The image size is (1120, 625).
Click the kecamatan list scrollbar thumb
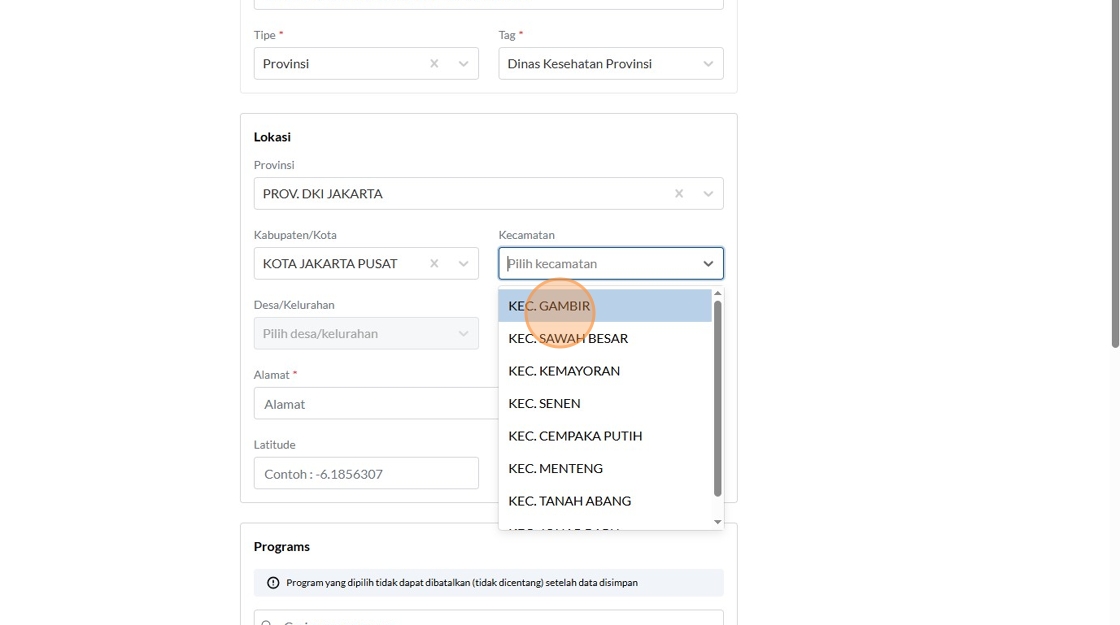tap(717, 398)
